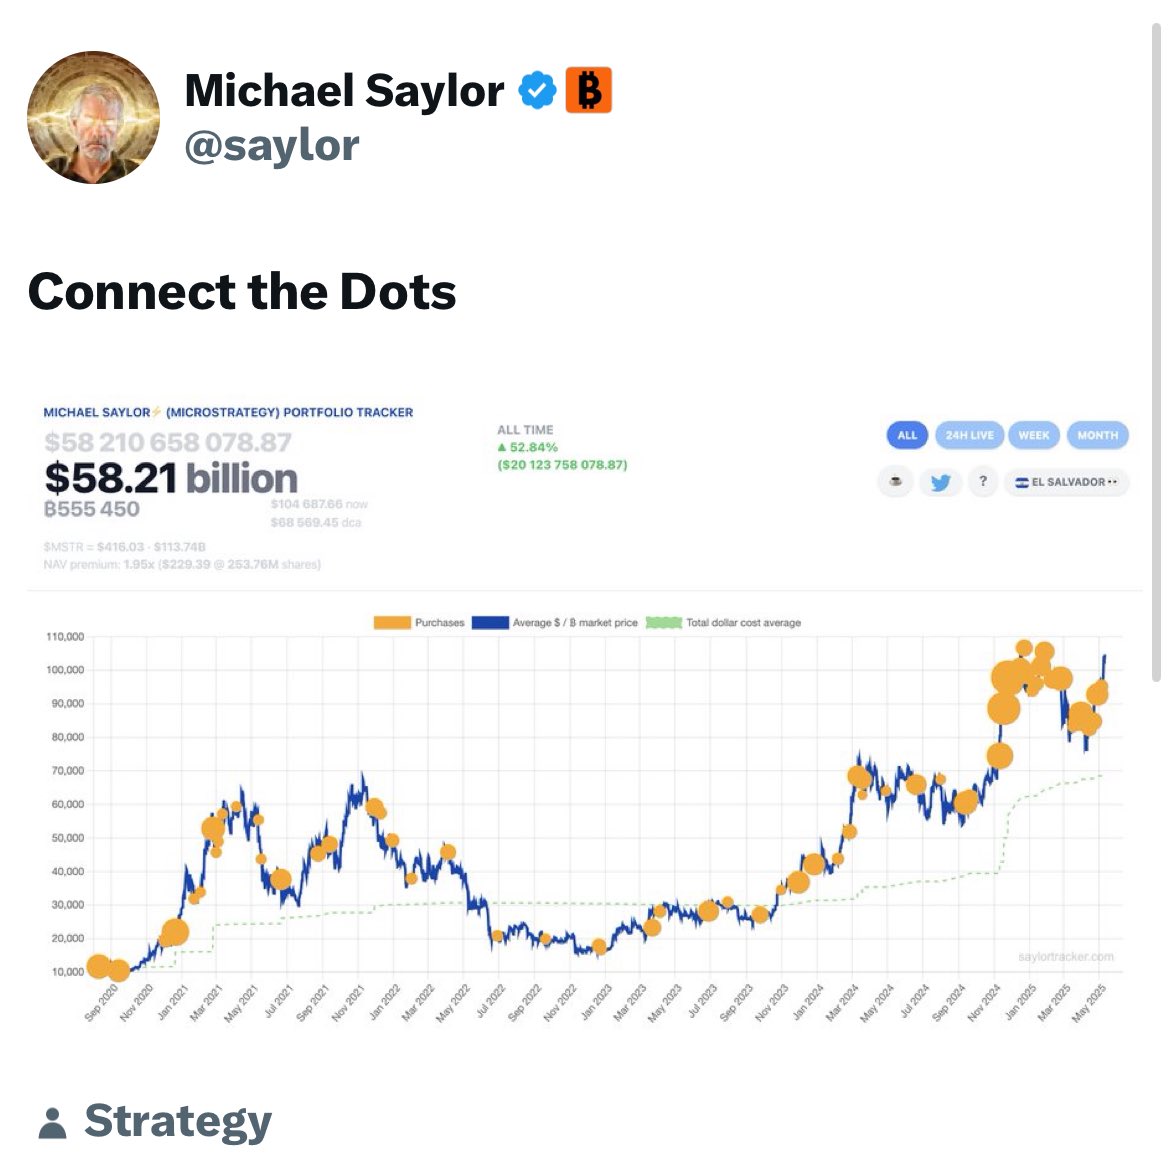Click the lightning bolt after MICHAEL SAYLOR
This screenshot has width=1169, height=1155.
coord(156,411)
